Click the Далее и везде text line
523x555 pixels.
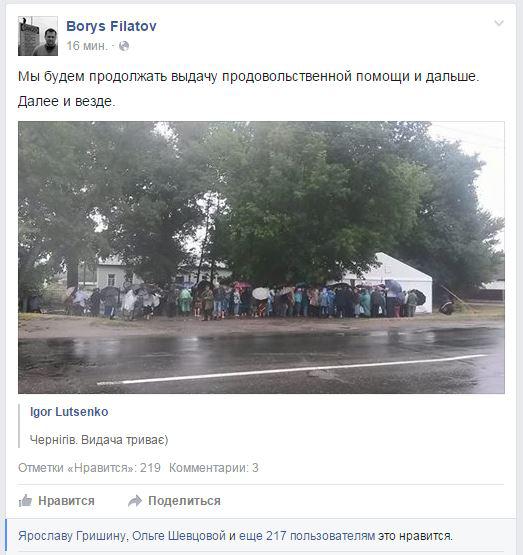[67, 102]
